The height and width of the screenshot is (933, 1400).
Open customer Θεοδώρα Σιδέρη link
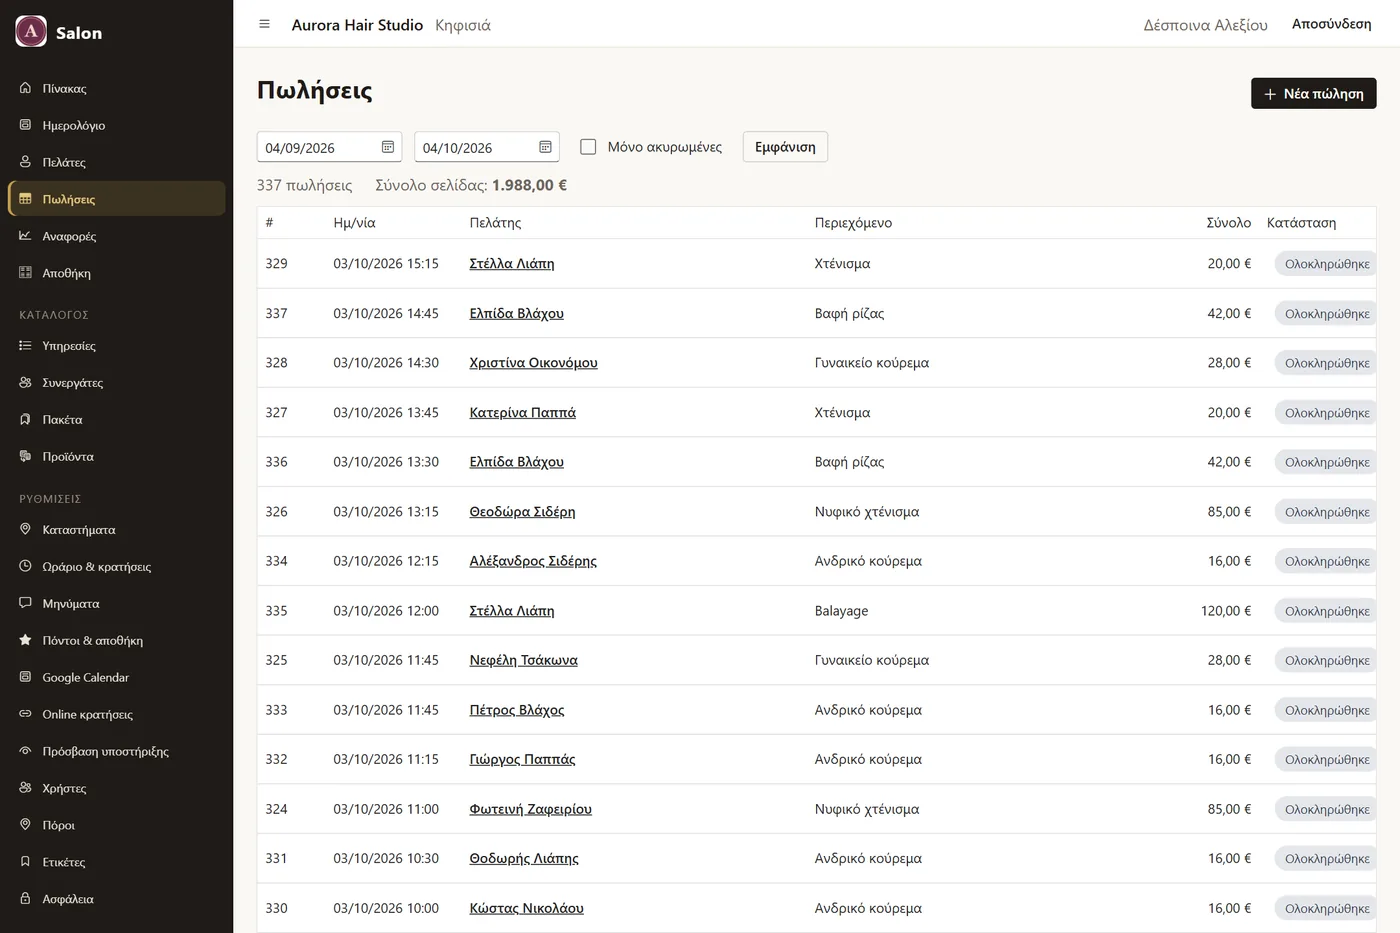pyautogui.click(x=522, y=512)
